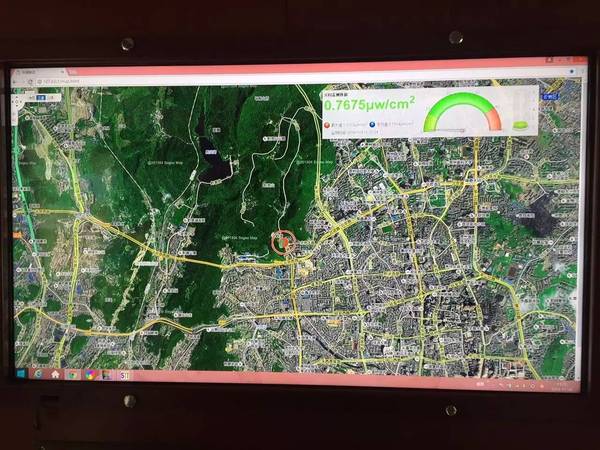This screenshot has width=600, height=450.
Task: Select the first browser tab
Action: click(39, 72)
